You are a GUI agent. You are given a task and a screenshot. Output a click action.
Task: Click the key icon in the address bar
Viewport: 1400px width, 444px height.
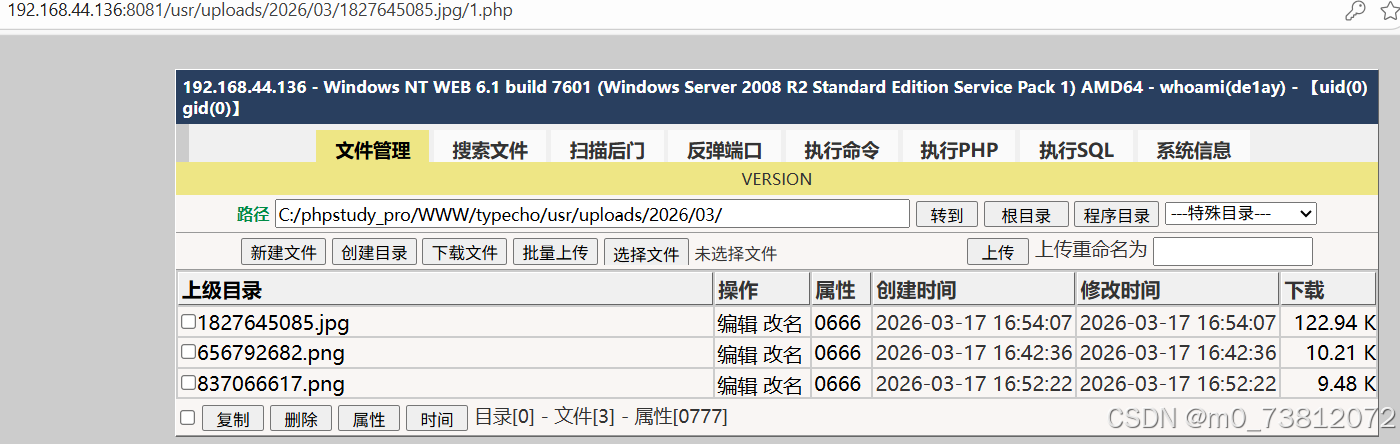[x=1355, y=11]
